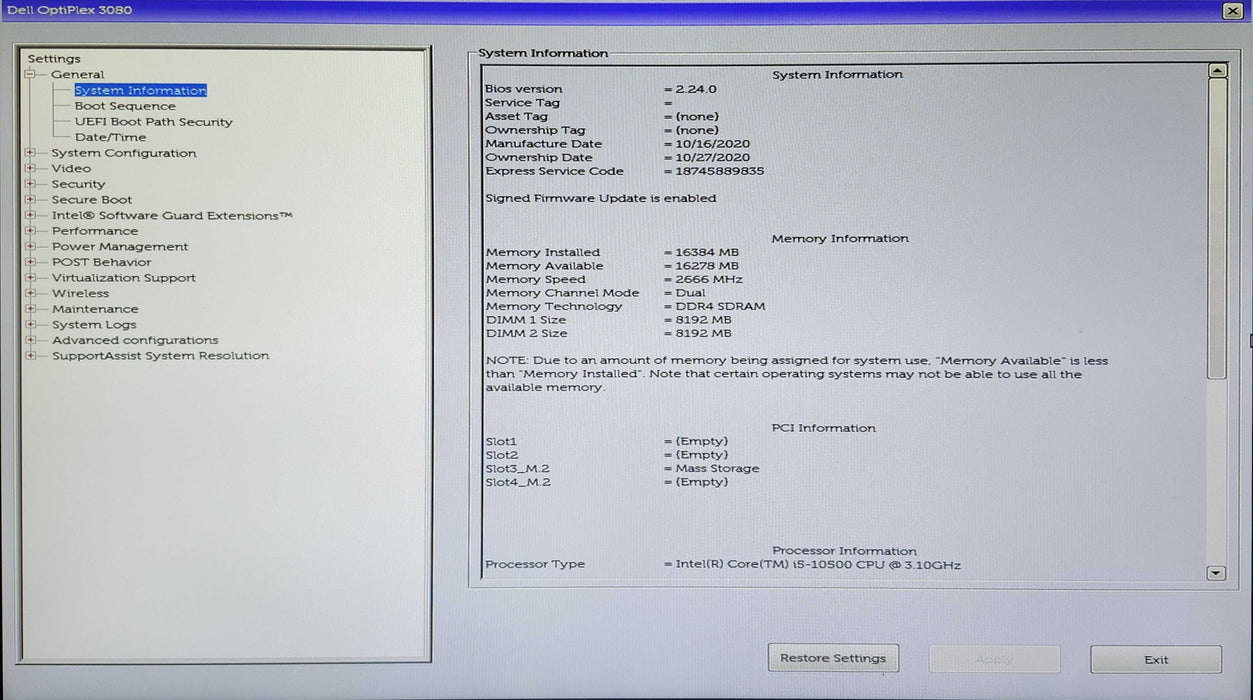Select the Security category label
The height and width of the screenshot is (700, 1253).
coord(78,184)
